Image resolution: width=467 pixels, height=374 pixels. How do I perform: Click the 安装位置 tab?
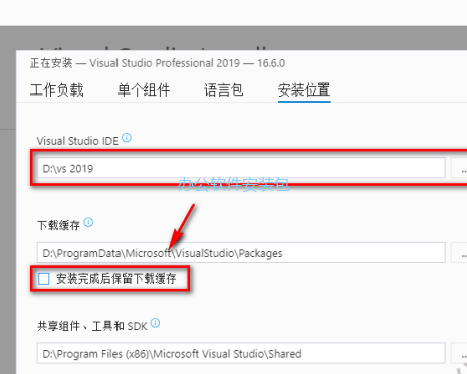pyautogui.click(x=304, y=90)
